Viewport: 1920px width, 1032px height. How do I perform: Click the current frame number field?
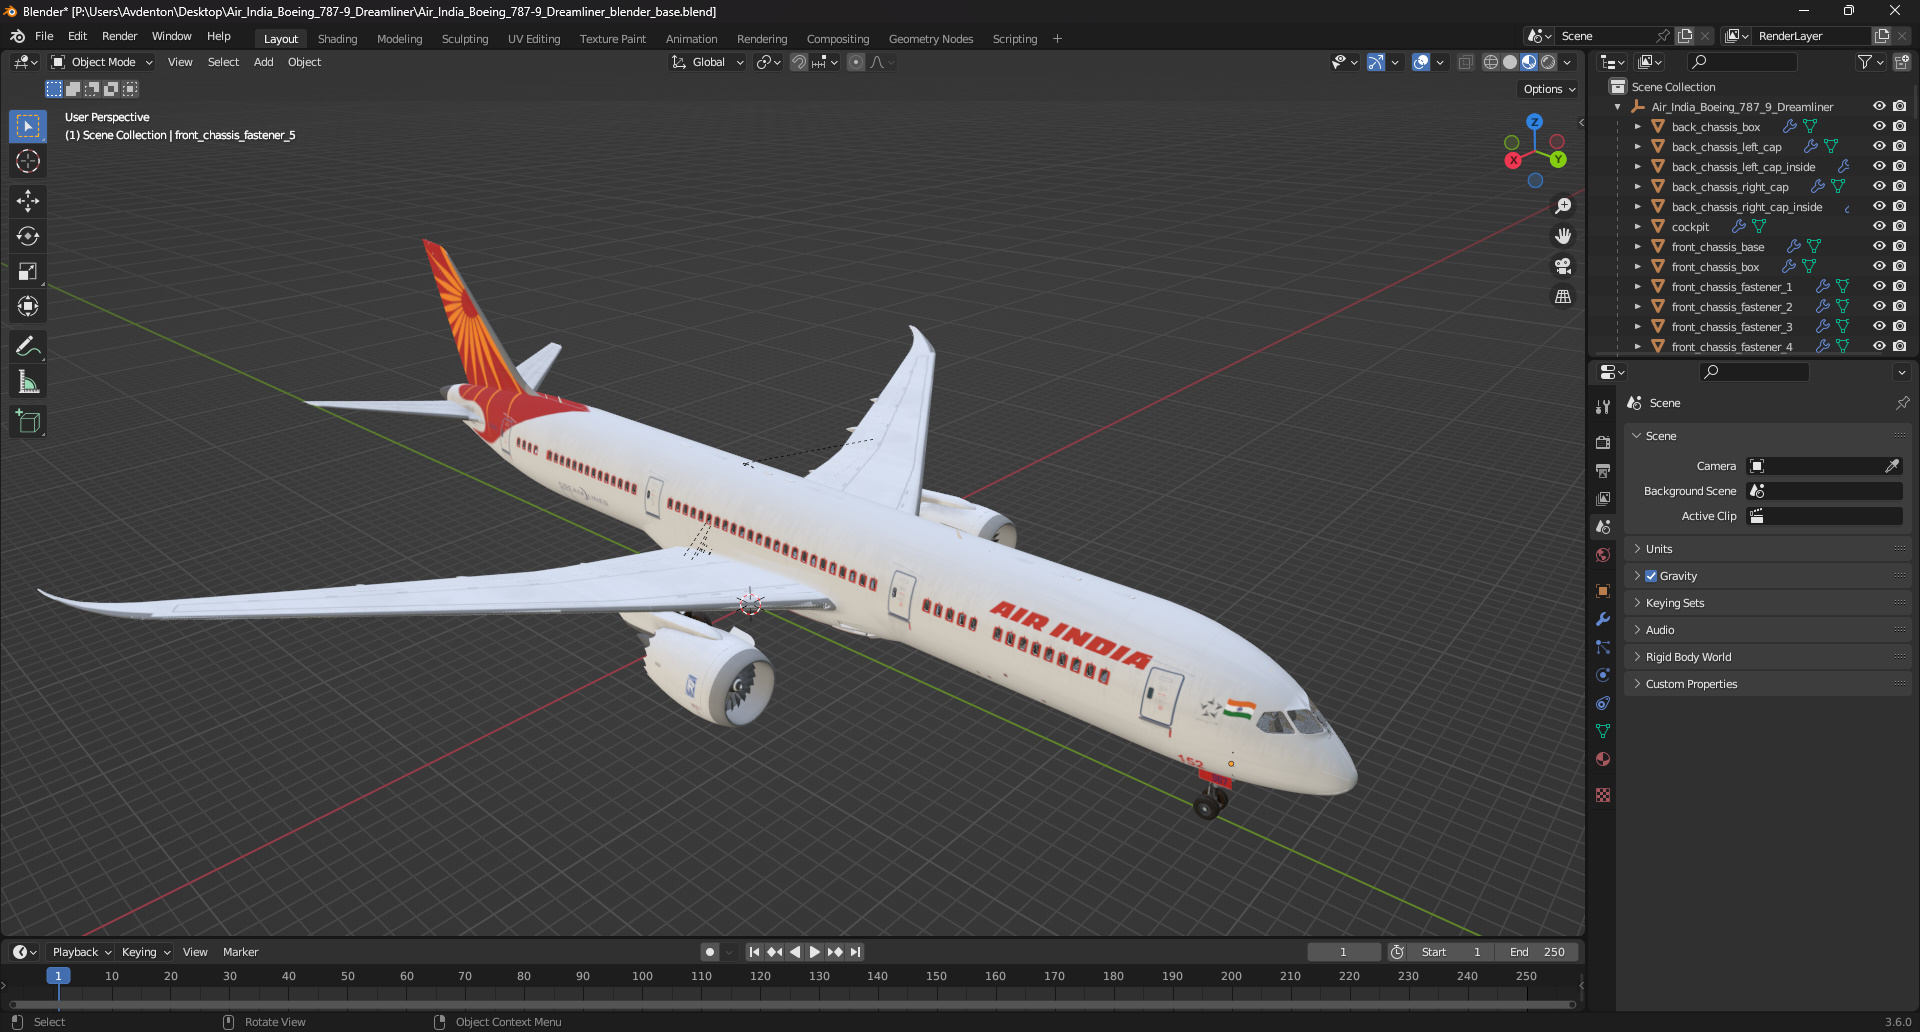[1343, 952]
